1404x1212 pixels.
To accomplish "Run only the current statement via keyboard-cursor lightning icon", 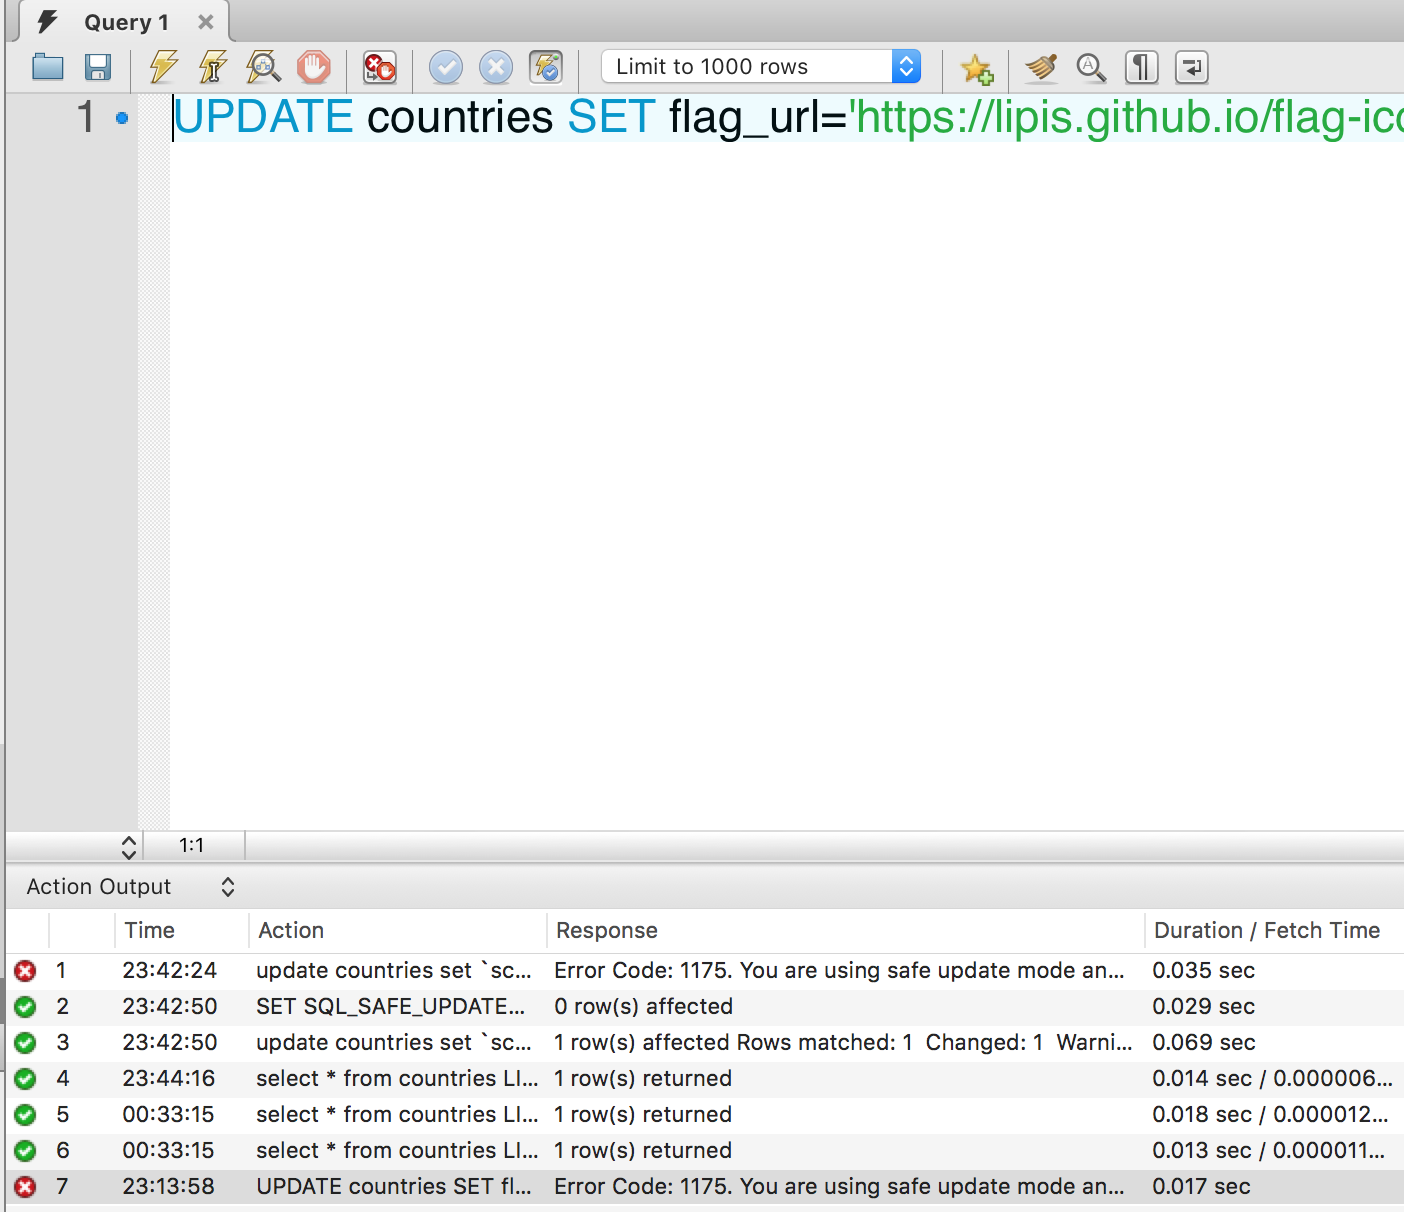I will 211,67.
